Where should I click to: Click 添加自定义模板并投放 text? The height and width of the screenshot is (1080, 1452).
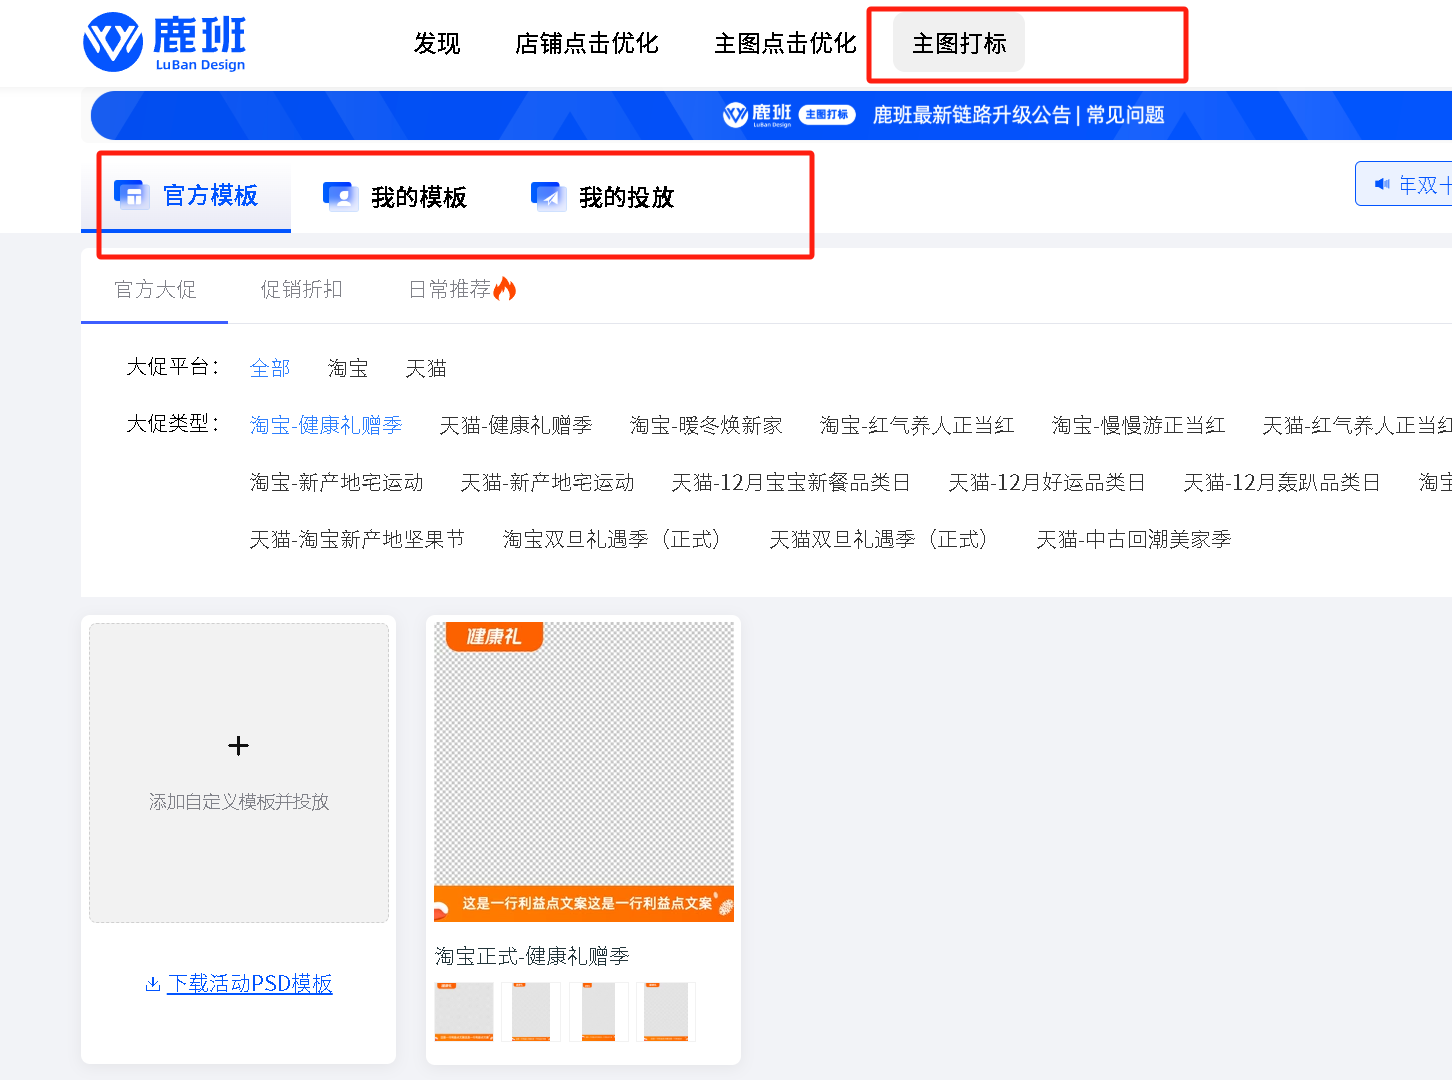(x=239, y=801)
